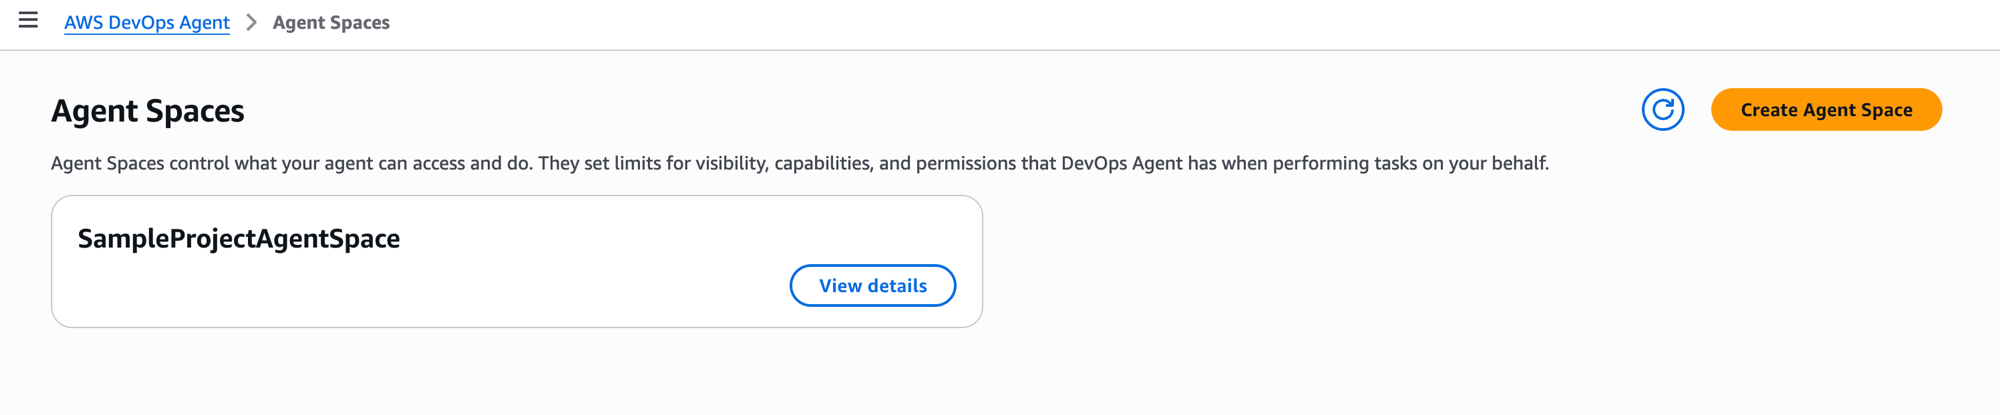Reload spaces using the blue arrow icon

[x=1662, y=110]
